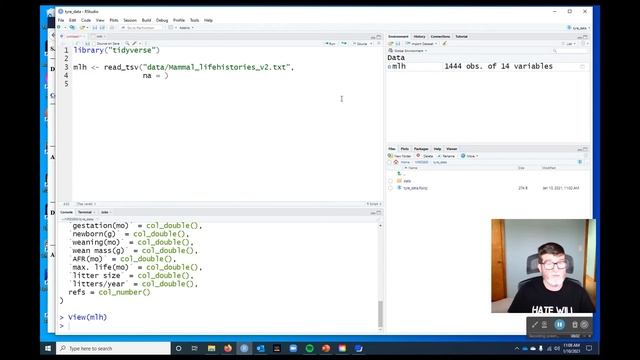Click the clear environment broom icon
This screenshot has width=640, height=360.
click(444, 43)
